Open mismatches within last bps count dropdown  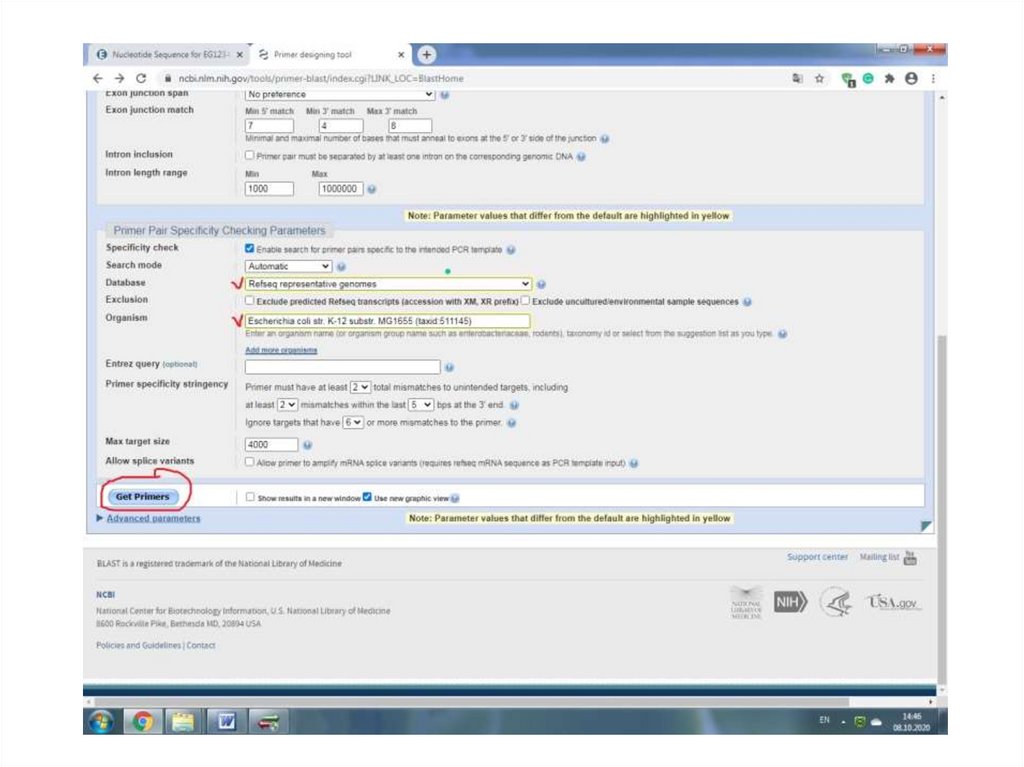[287, 405]
